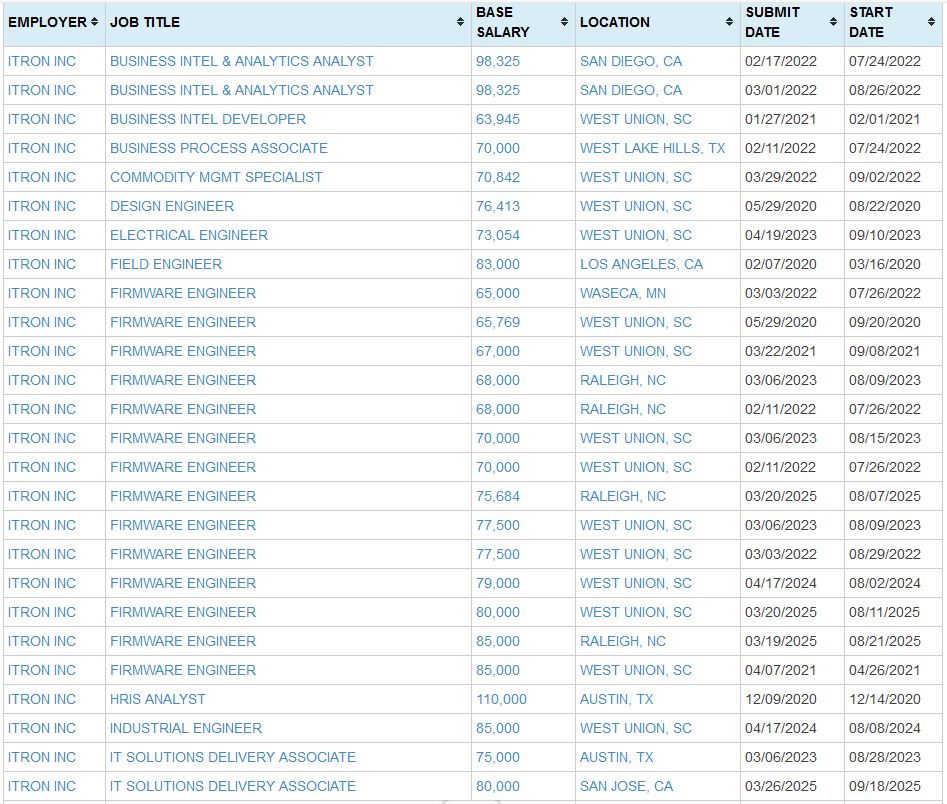Viewport: 947px width, 804px height.
Task: Select submit date 03/26/2025
Action: 780,786
